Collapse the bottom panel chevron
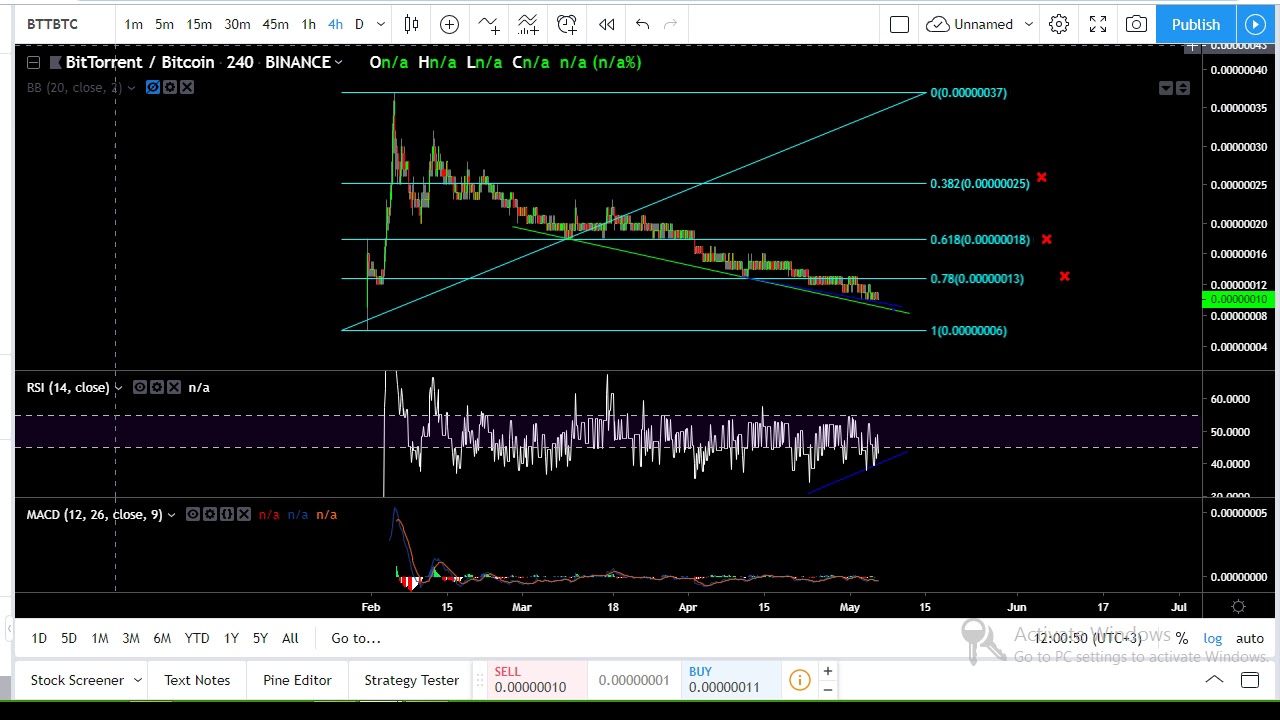1280x720 pixels. coord(1214,680)
